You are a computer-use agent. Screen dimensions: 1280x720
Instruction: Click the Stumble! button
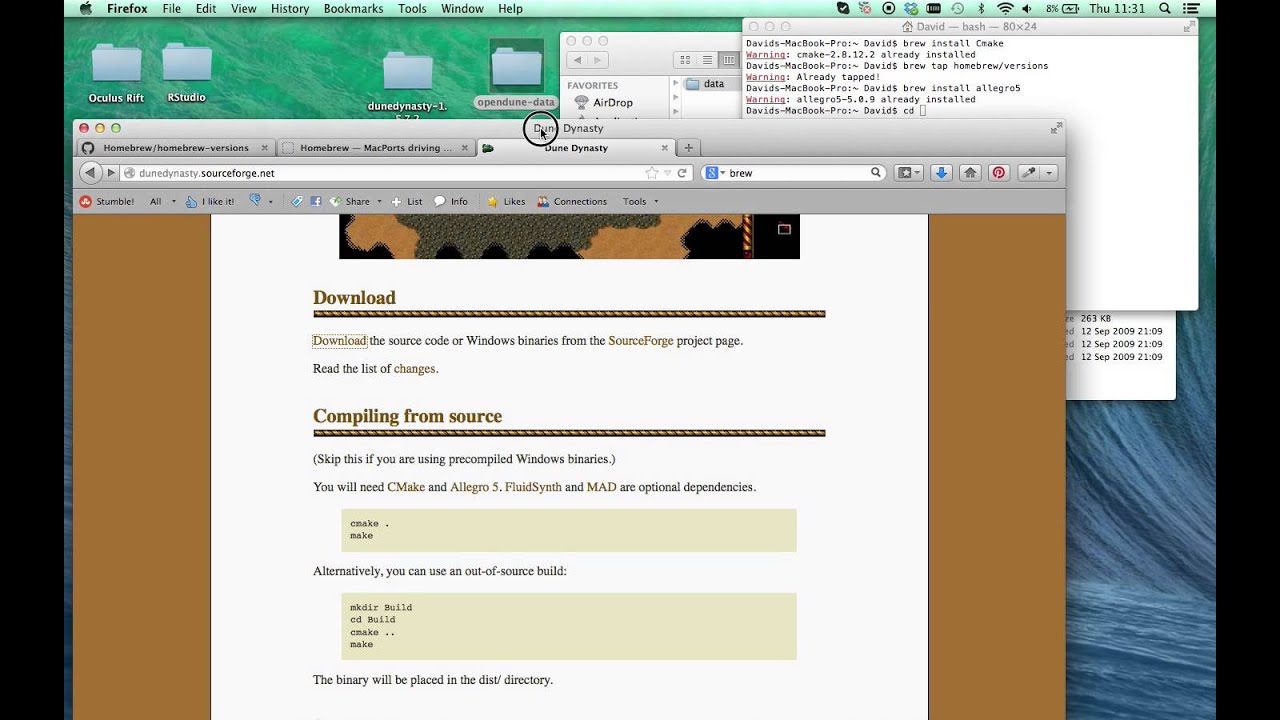pyautogui.click(x=107, y=201)
